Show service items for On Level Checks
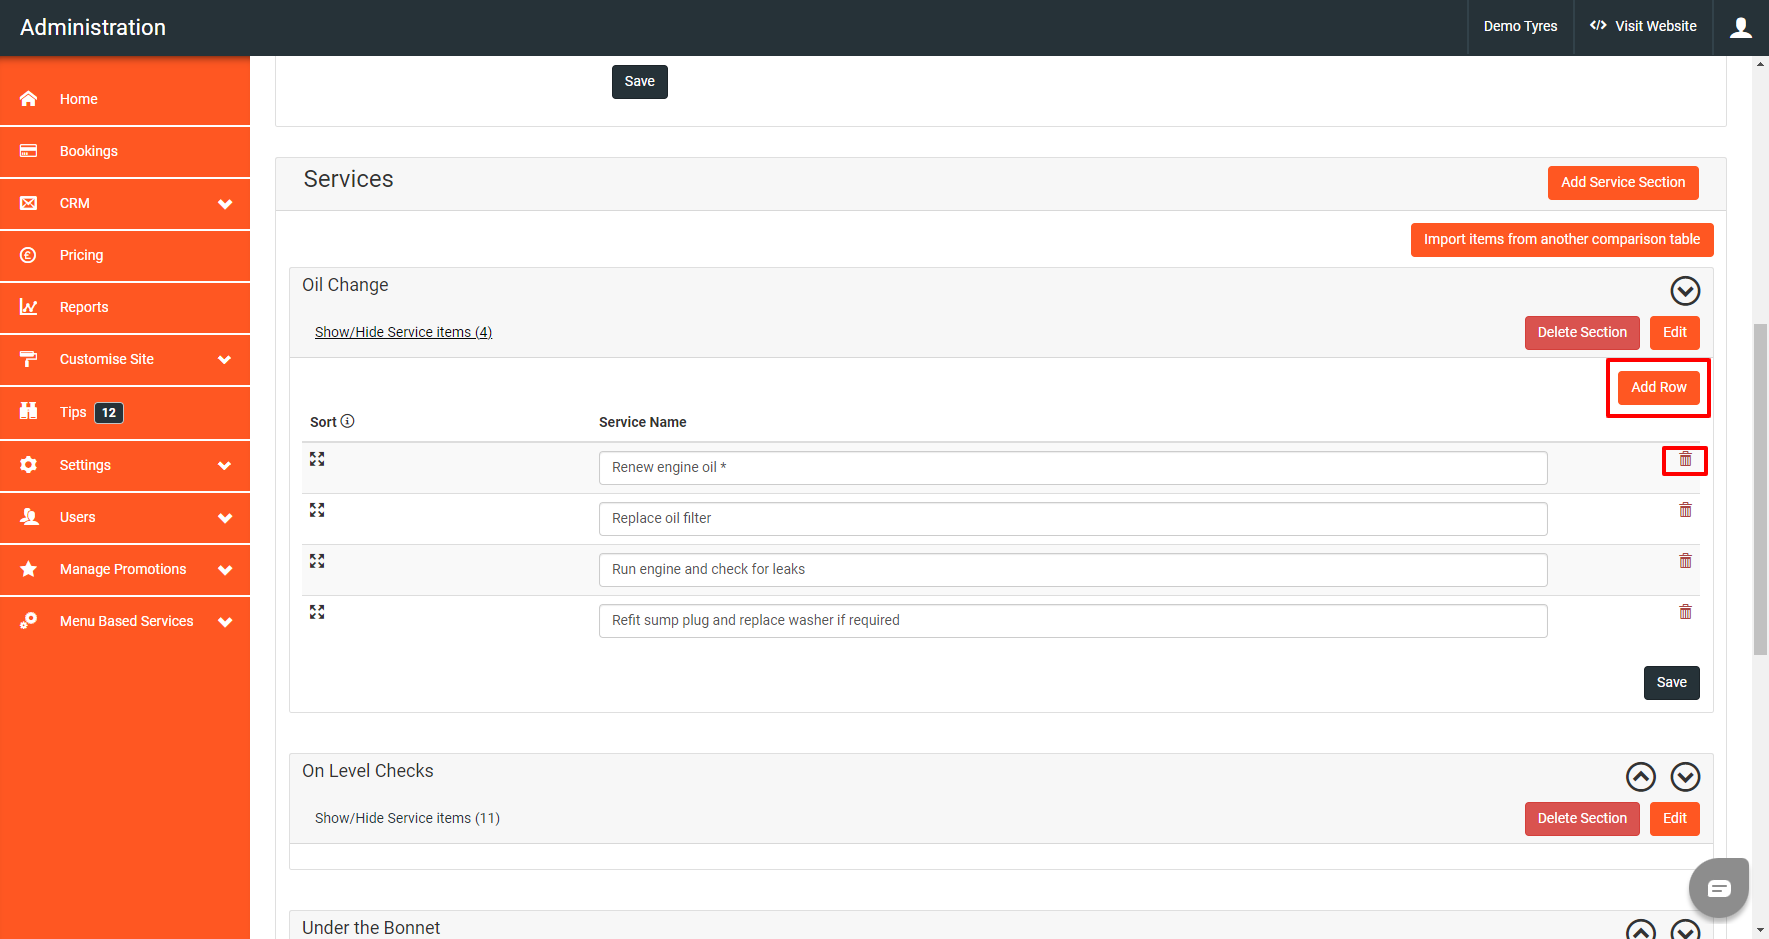The width and height of the screenshot is (1769, 939). tap(407, 817)
